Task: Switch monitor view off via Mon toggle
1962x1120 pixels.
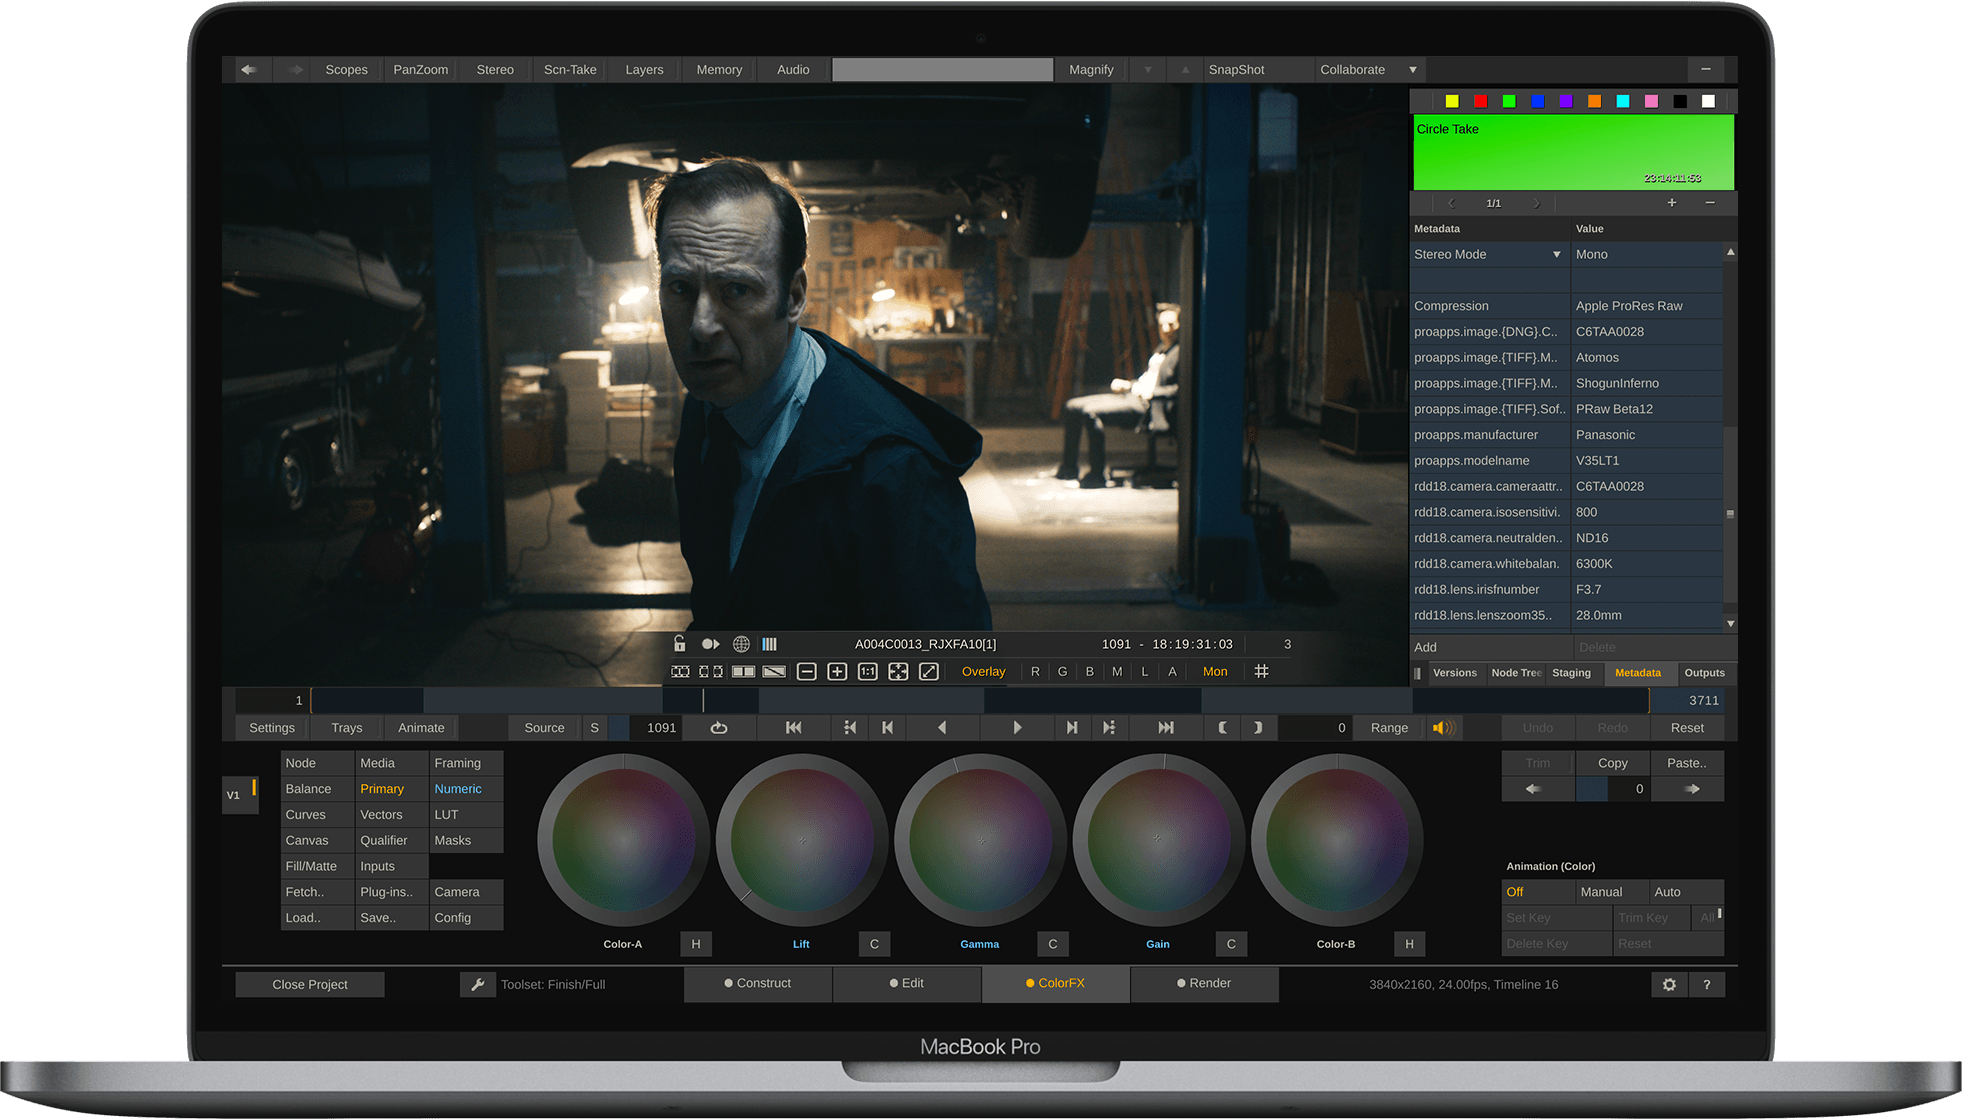Action: (x=1215, y=671)
